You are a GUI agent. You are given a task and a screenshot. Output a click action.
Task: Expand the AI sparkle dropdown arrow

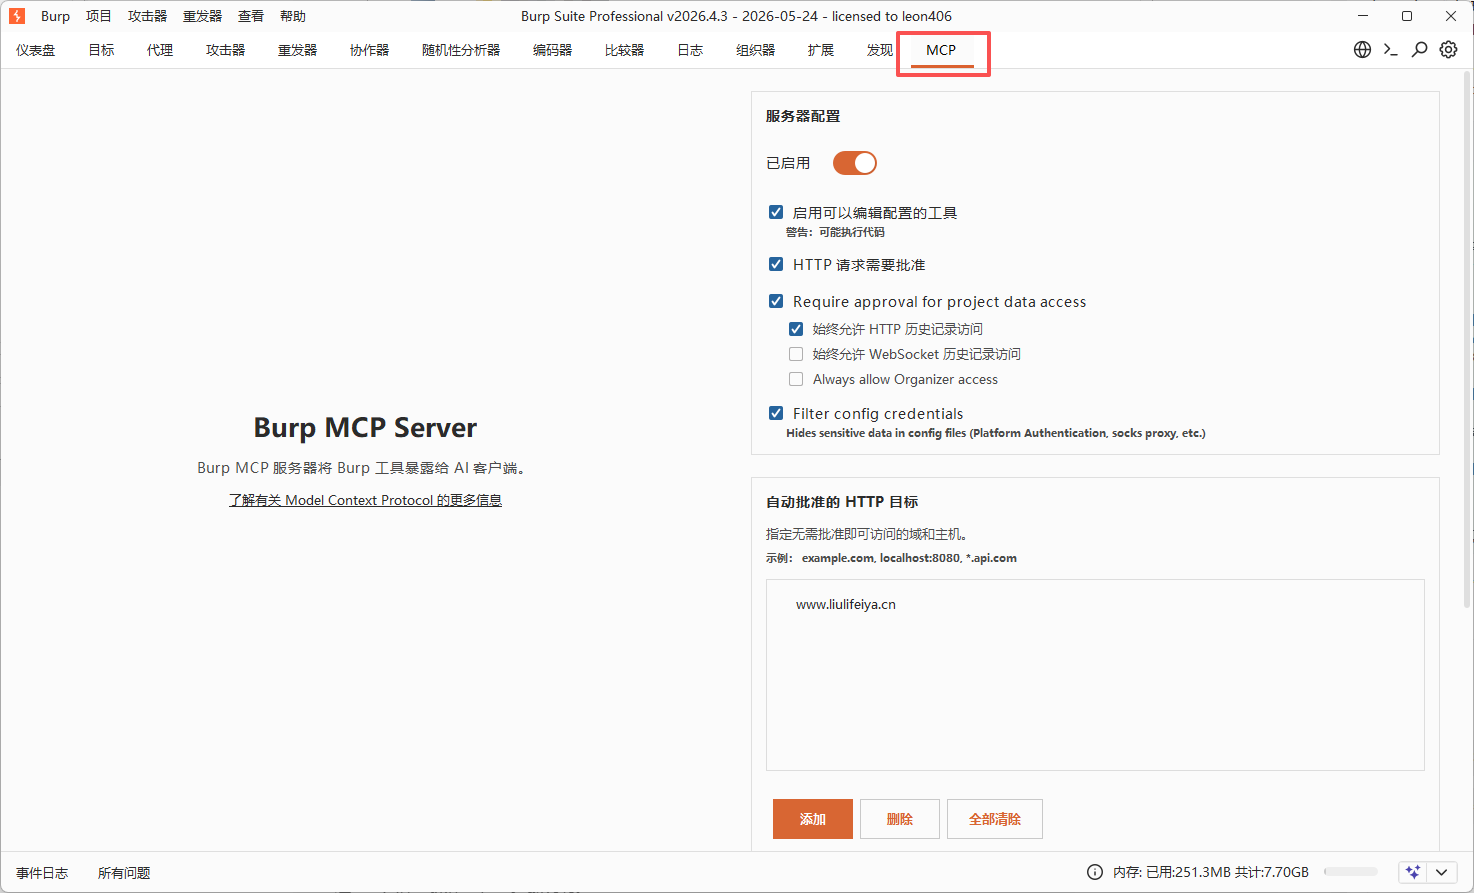pos(1441,872)
